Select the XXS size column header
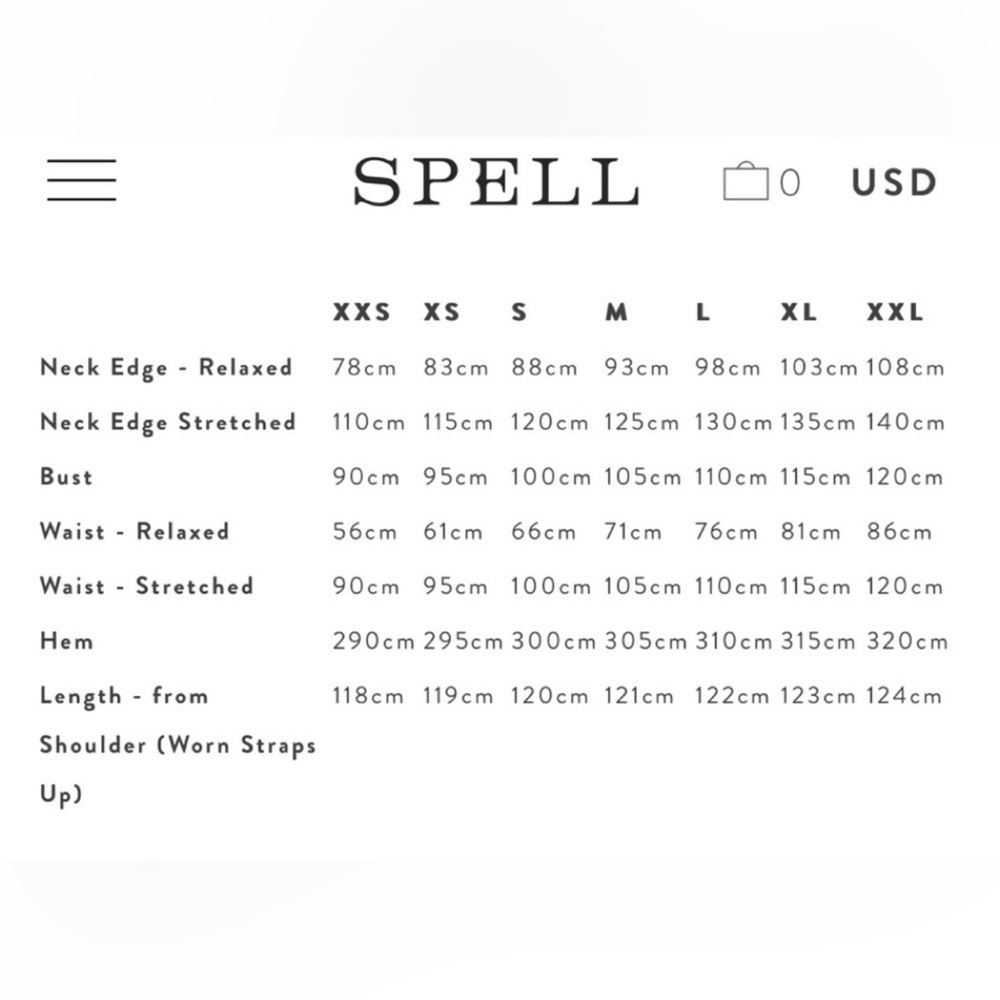1000x1000 pixels. (x=362, y=312)
